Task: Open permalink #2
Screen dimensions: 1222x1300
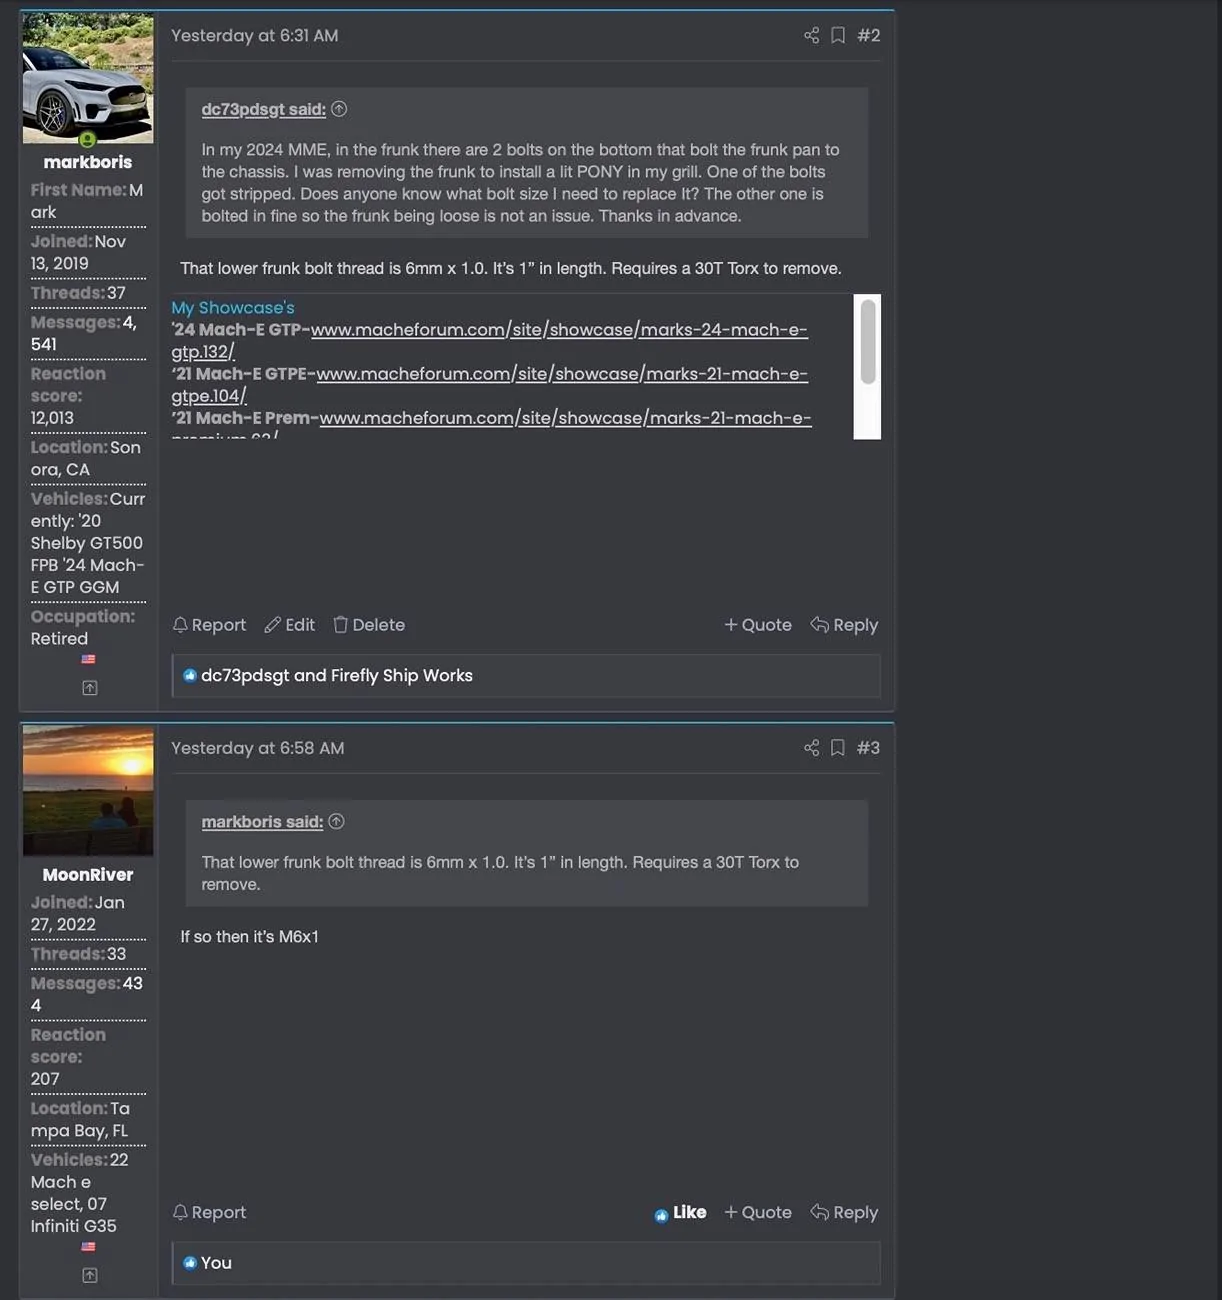Action: click(869, 35)
